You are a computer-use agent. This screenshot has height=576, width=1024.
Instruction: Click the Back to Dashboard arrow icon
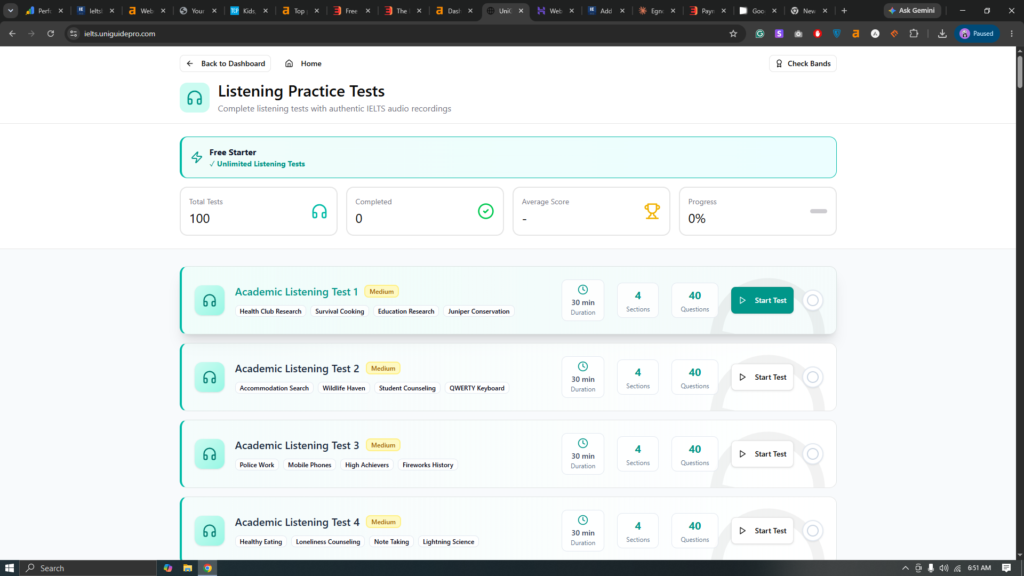click(189, 63)
